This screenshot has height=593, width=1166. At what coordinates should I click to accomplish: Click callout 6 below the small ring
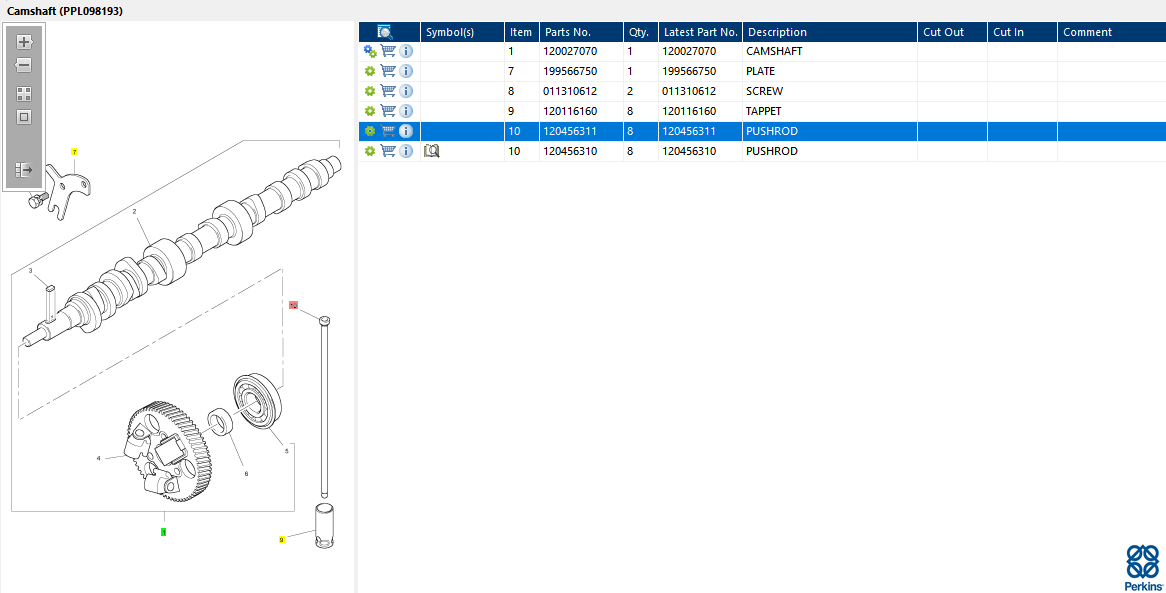(246, 473)
